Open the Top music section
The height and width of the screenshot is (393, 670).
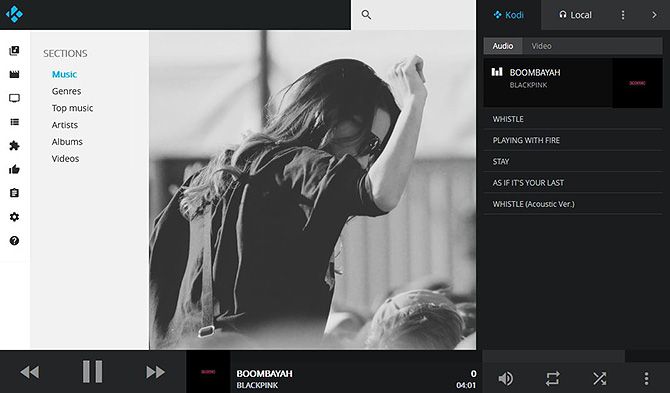(x=72, y=108)
